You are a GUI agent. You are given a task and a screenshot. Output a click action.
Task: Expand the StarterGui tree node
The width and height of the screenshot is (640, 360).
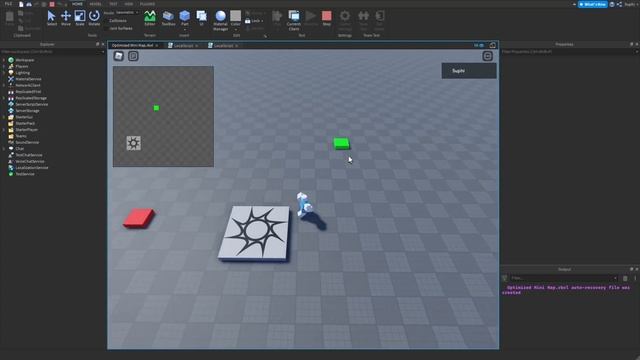(x=4, y=117)
